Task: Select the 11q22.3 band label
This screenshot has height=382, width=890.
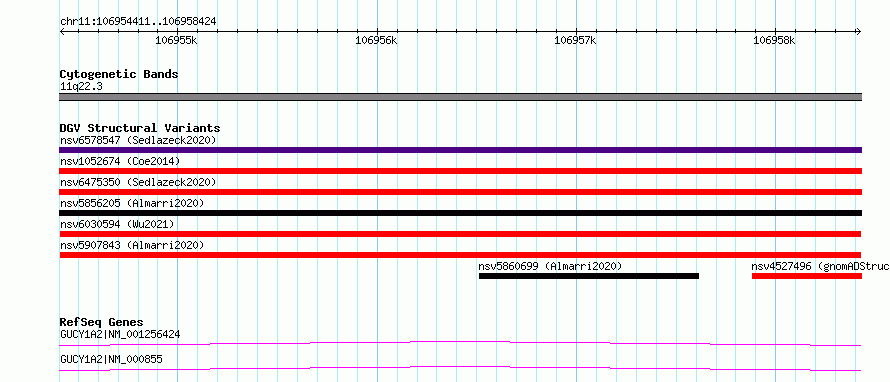Action: [81, 87]
